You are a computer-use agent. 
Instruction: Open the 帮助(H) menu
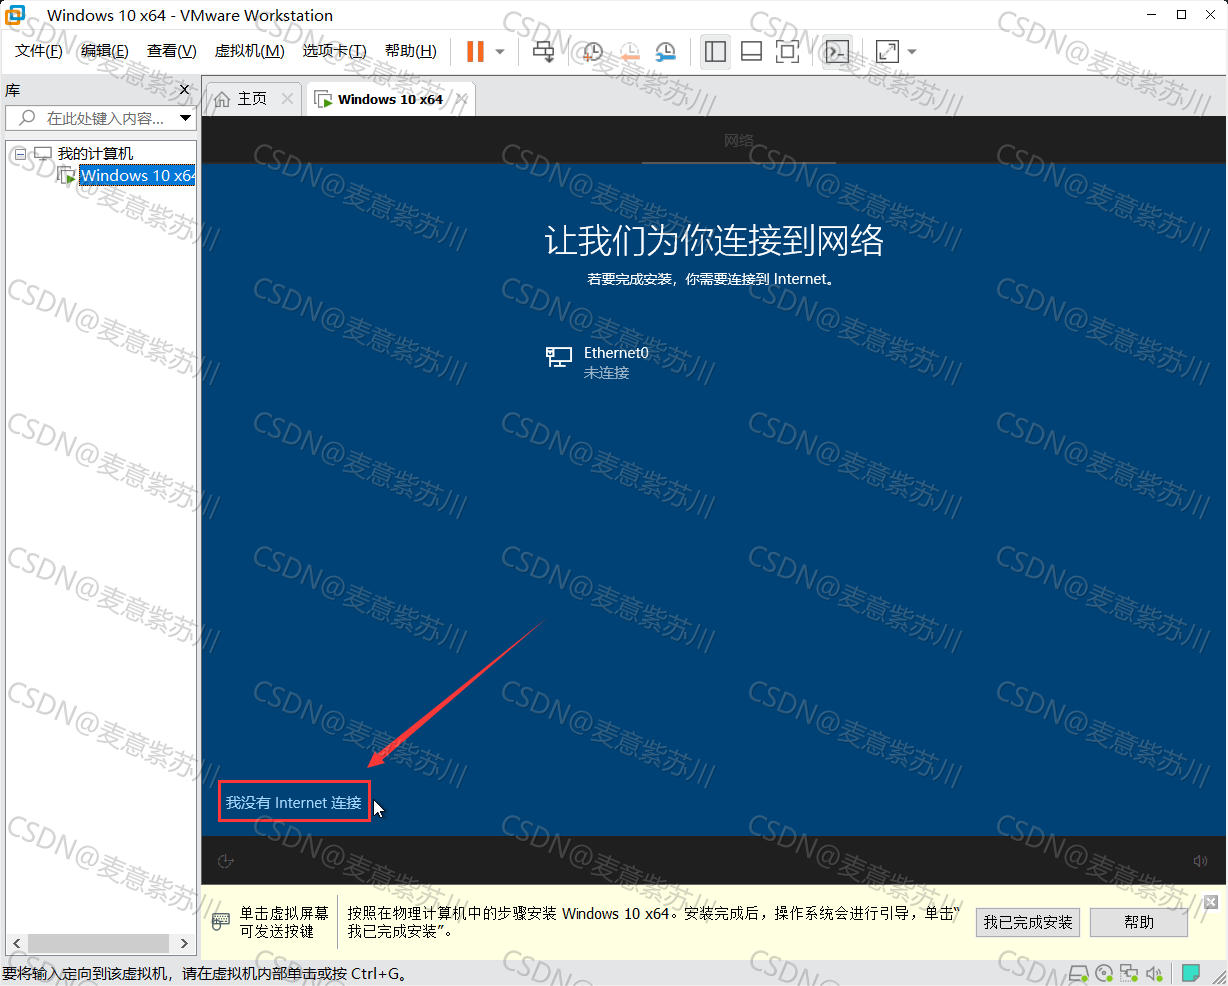pos(411,51)
